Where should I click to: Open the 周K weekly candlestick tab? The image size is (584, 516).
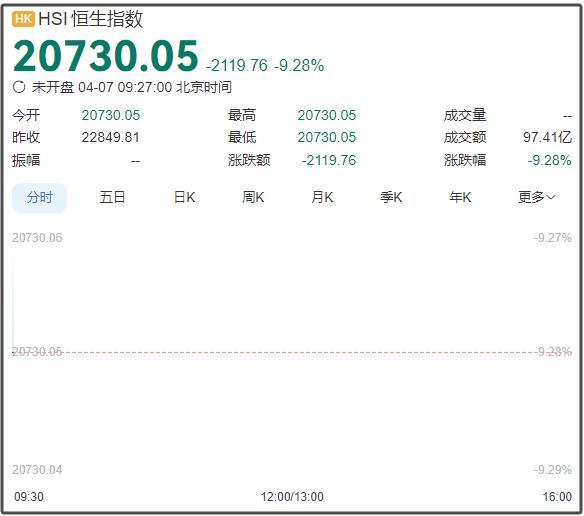[253, 197]
